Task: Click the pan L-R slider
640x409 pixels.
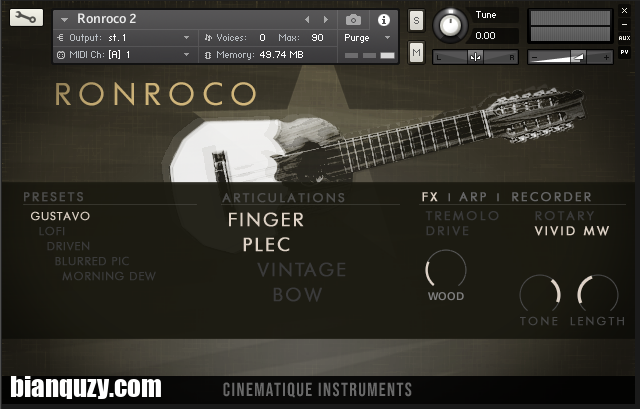Action: point(476,57)
